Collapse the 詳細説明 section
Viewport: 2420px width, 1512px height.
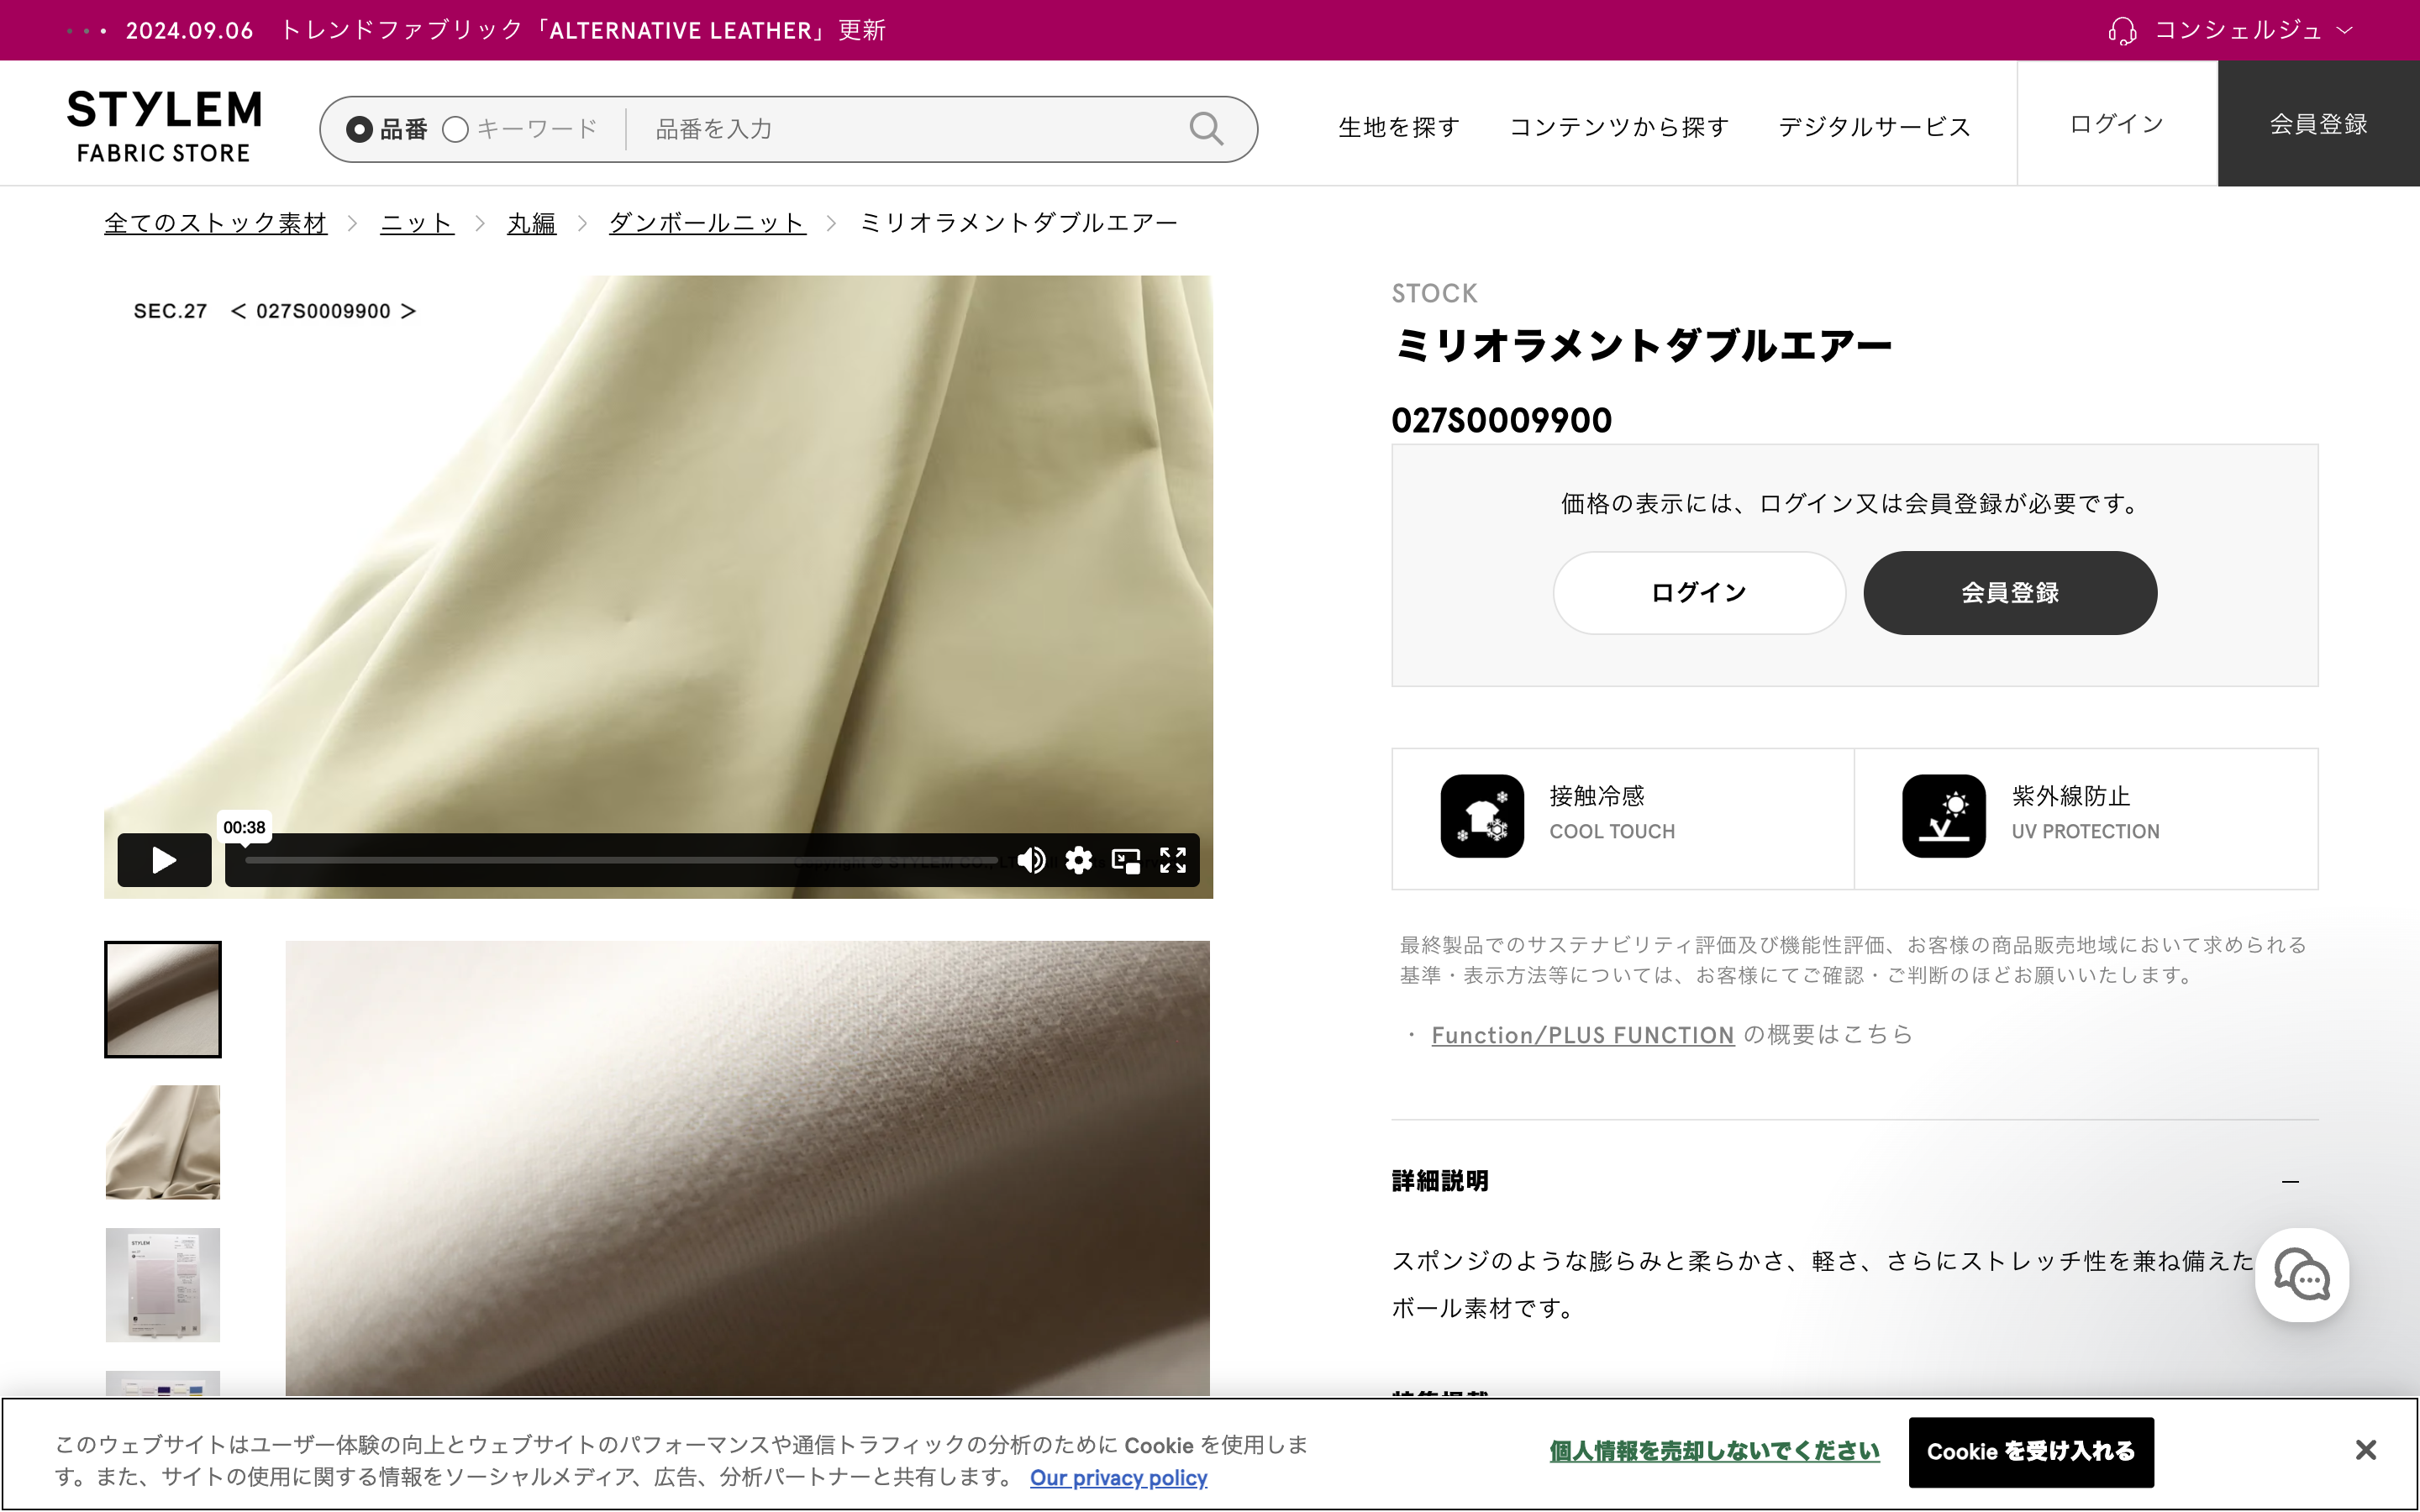(x=2290, y=1182)
